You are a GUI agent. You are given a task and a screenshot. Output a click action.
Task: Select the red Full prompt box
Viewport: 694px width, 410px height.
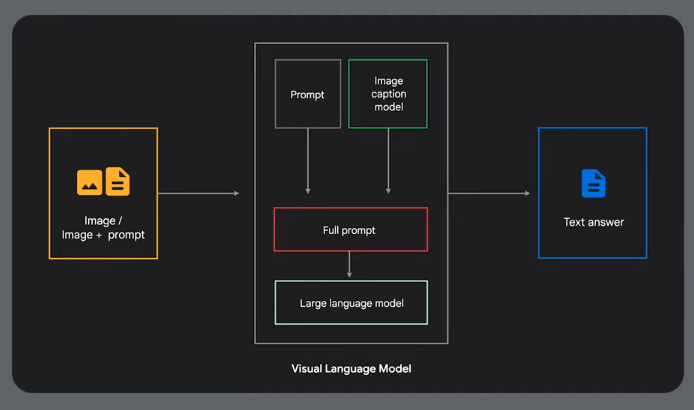350,230
